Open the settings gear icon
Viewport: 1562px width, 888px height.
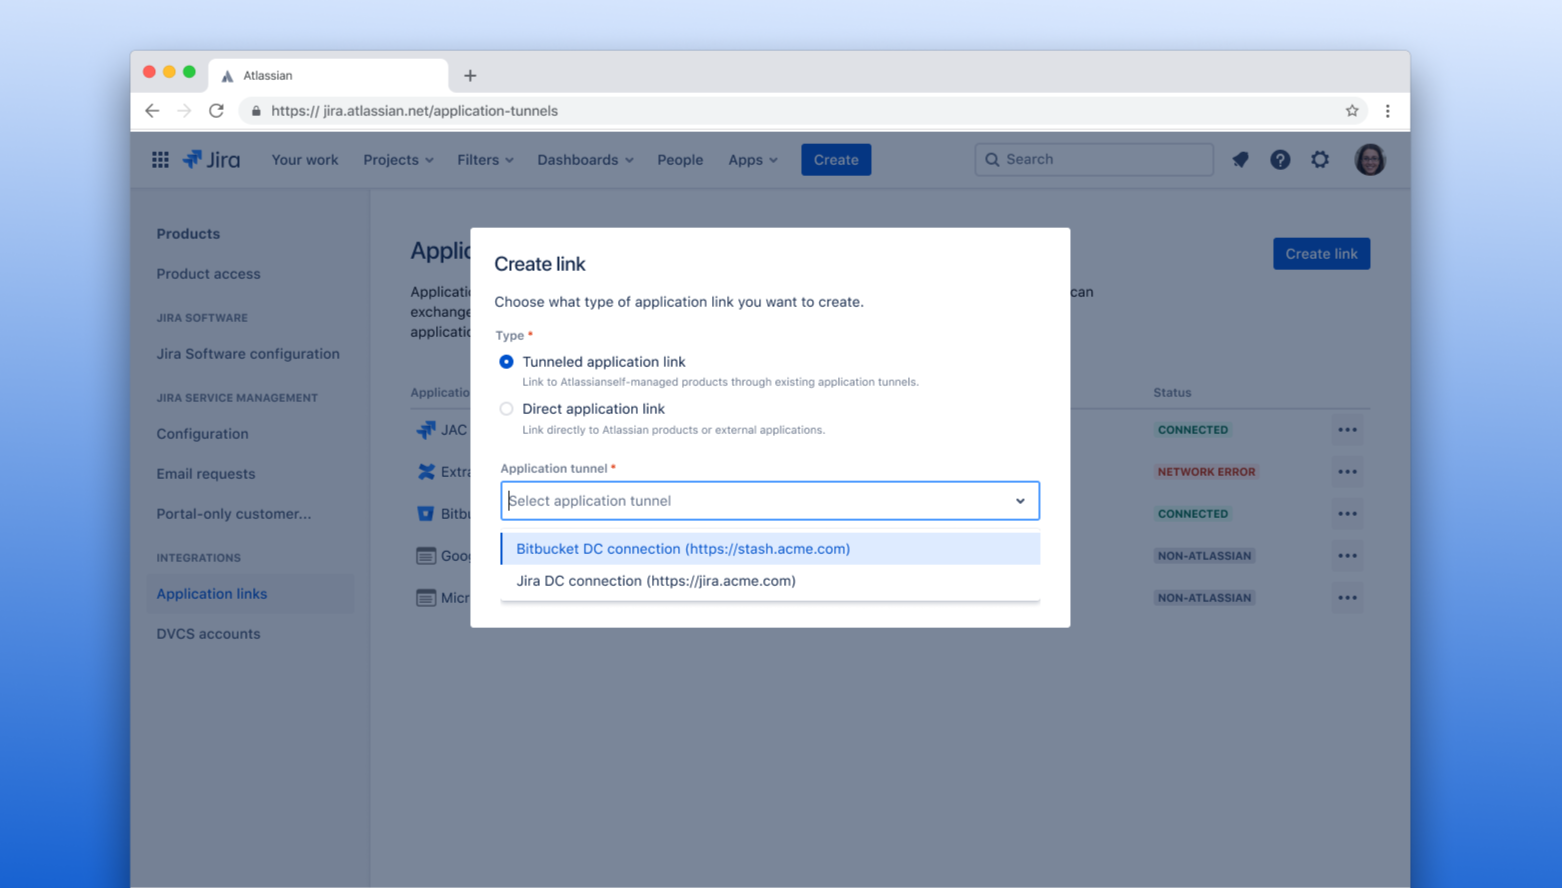tap(1320, 160)
